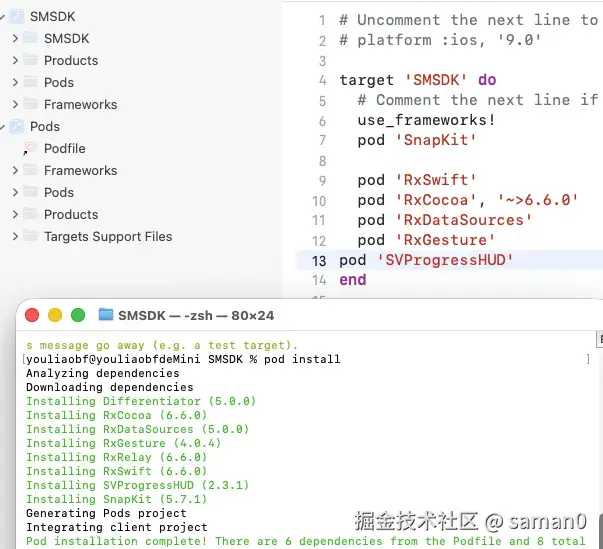Select the SMSDK project root row
Image resolution: width=603 pixels, height=549 pixels.
53,17
